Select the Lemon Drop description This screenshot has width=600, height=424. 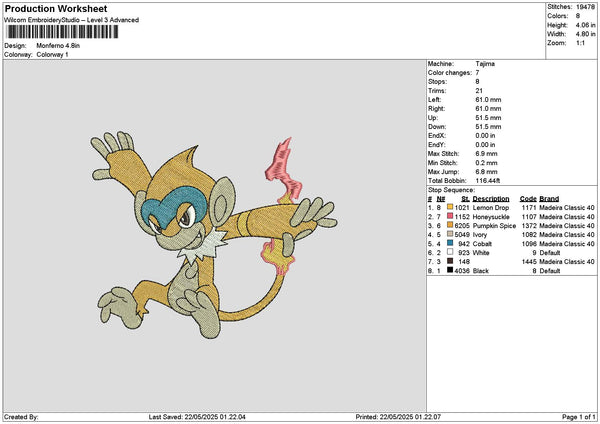(491, 208)
